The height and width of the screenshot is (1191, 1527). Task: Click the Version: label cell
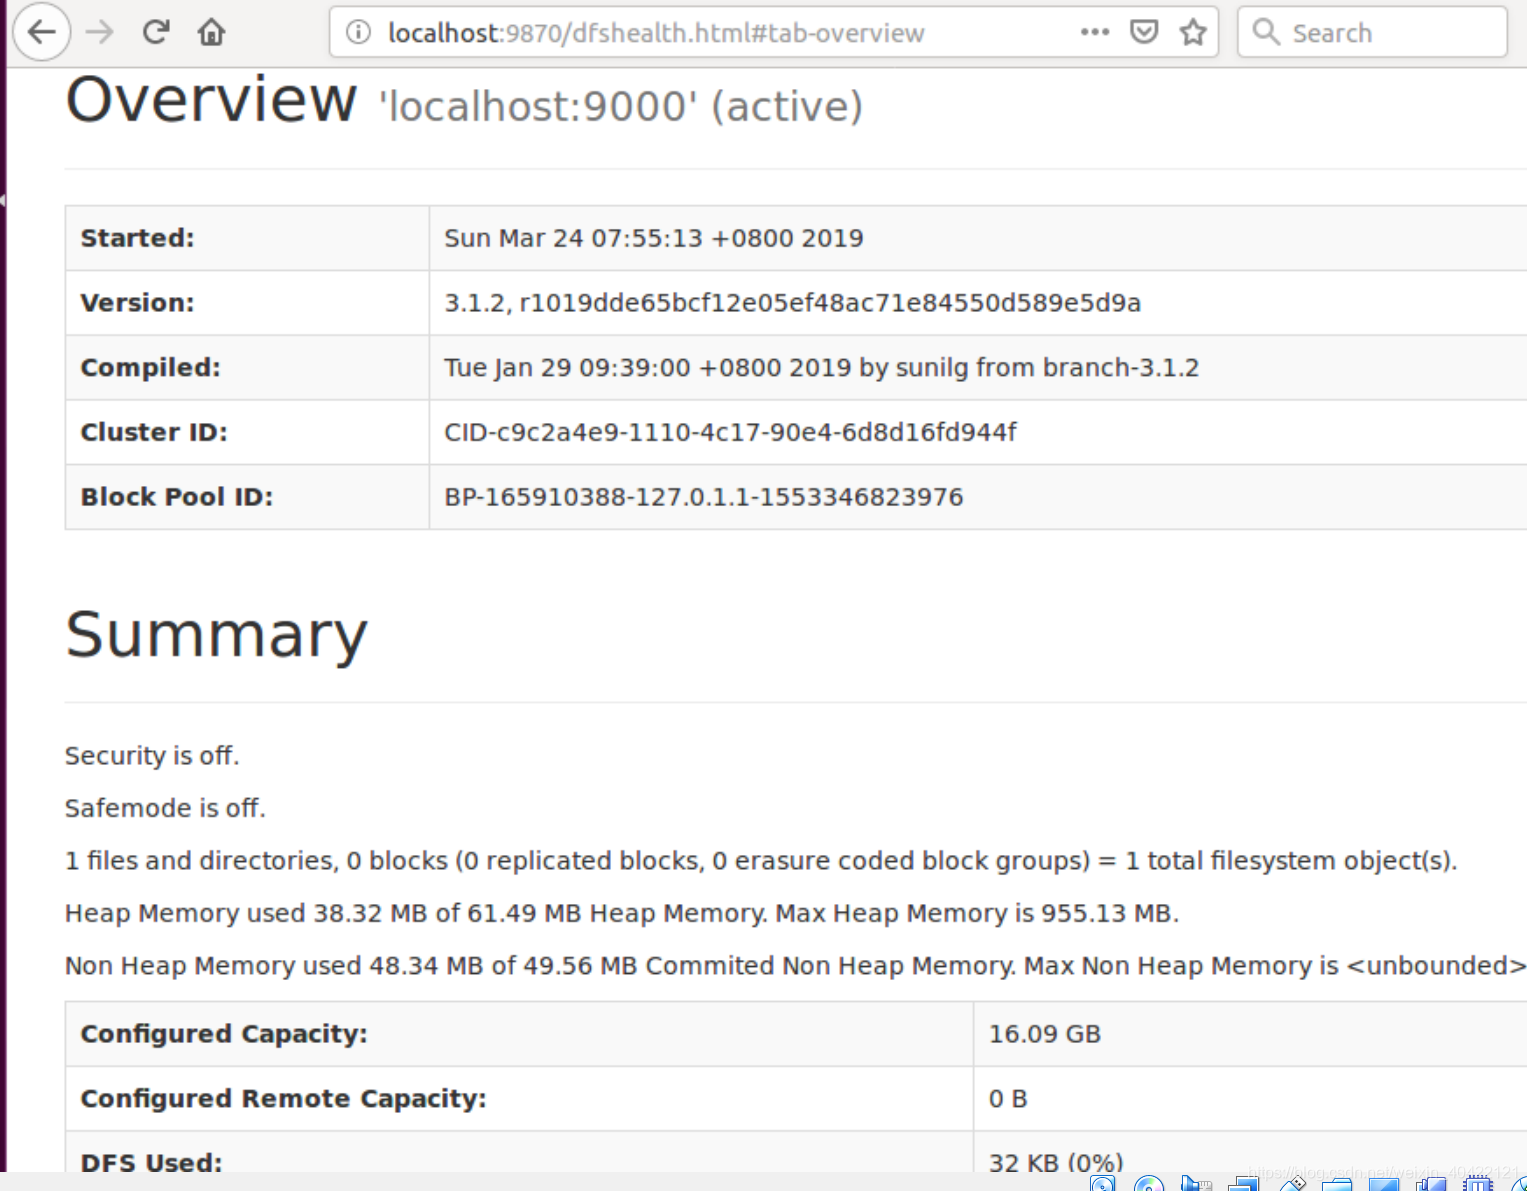click(247, 303)
